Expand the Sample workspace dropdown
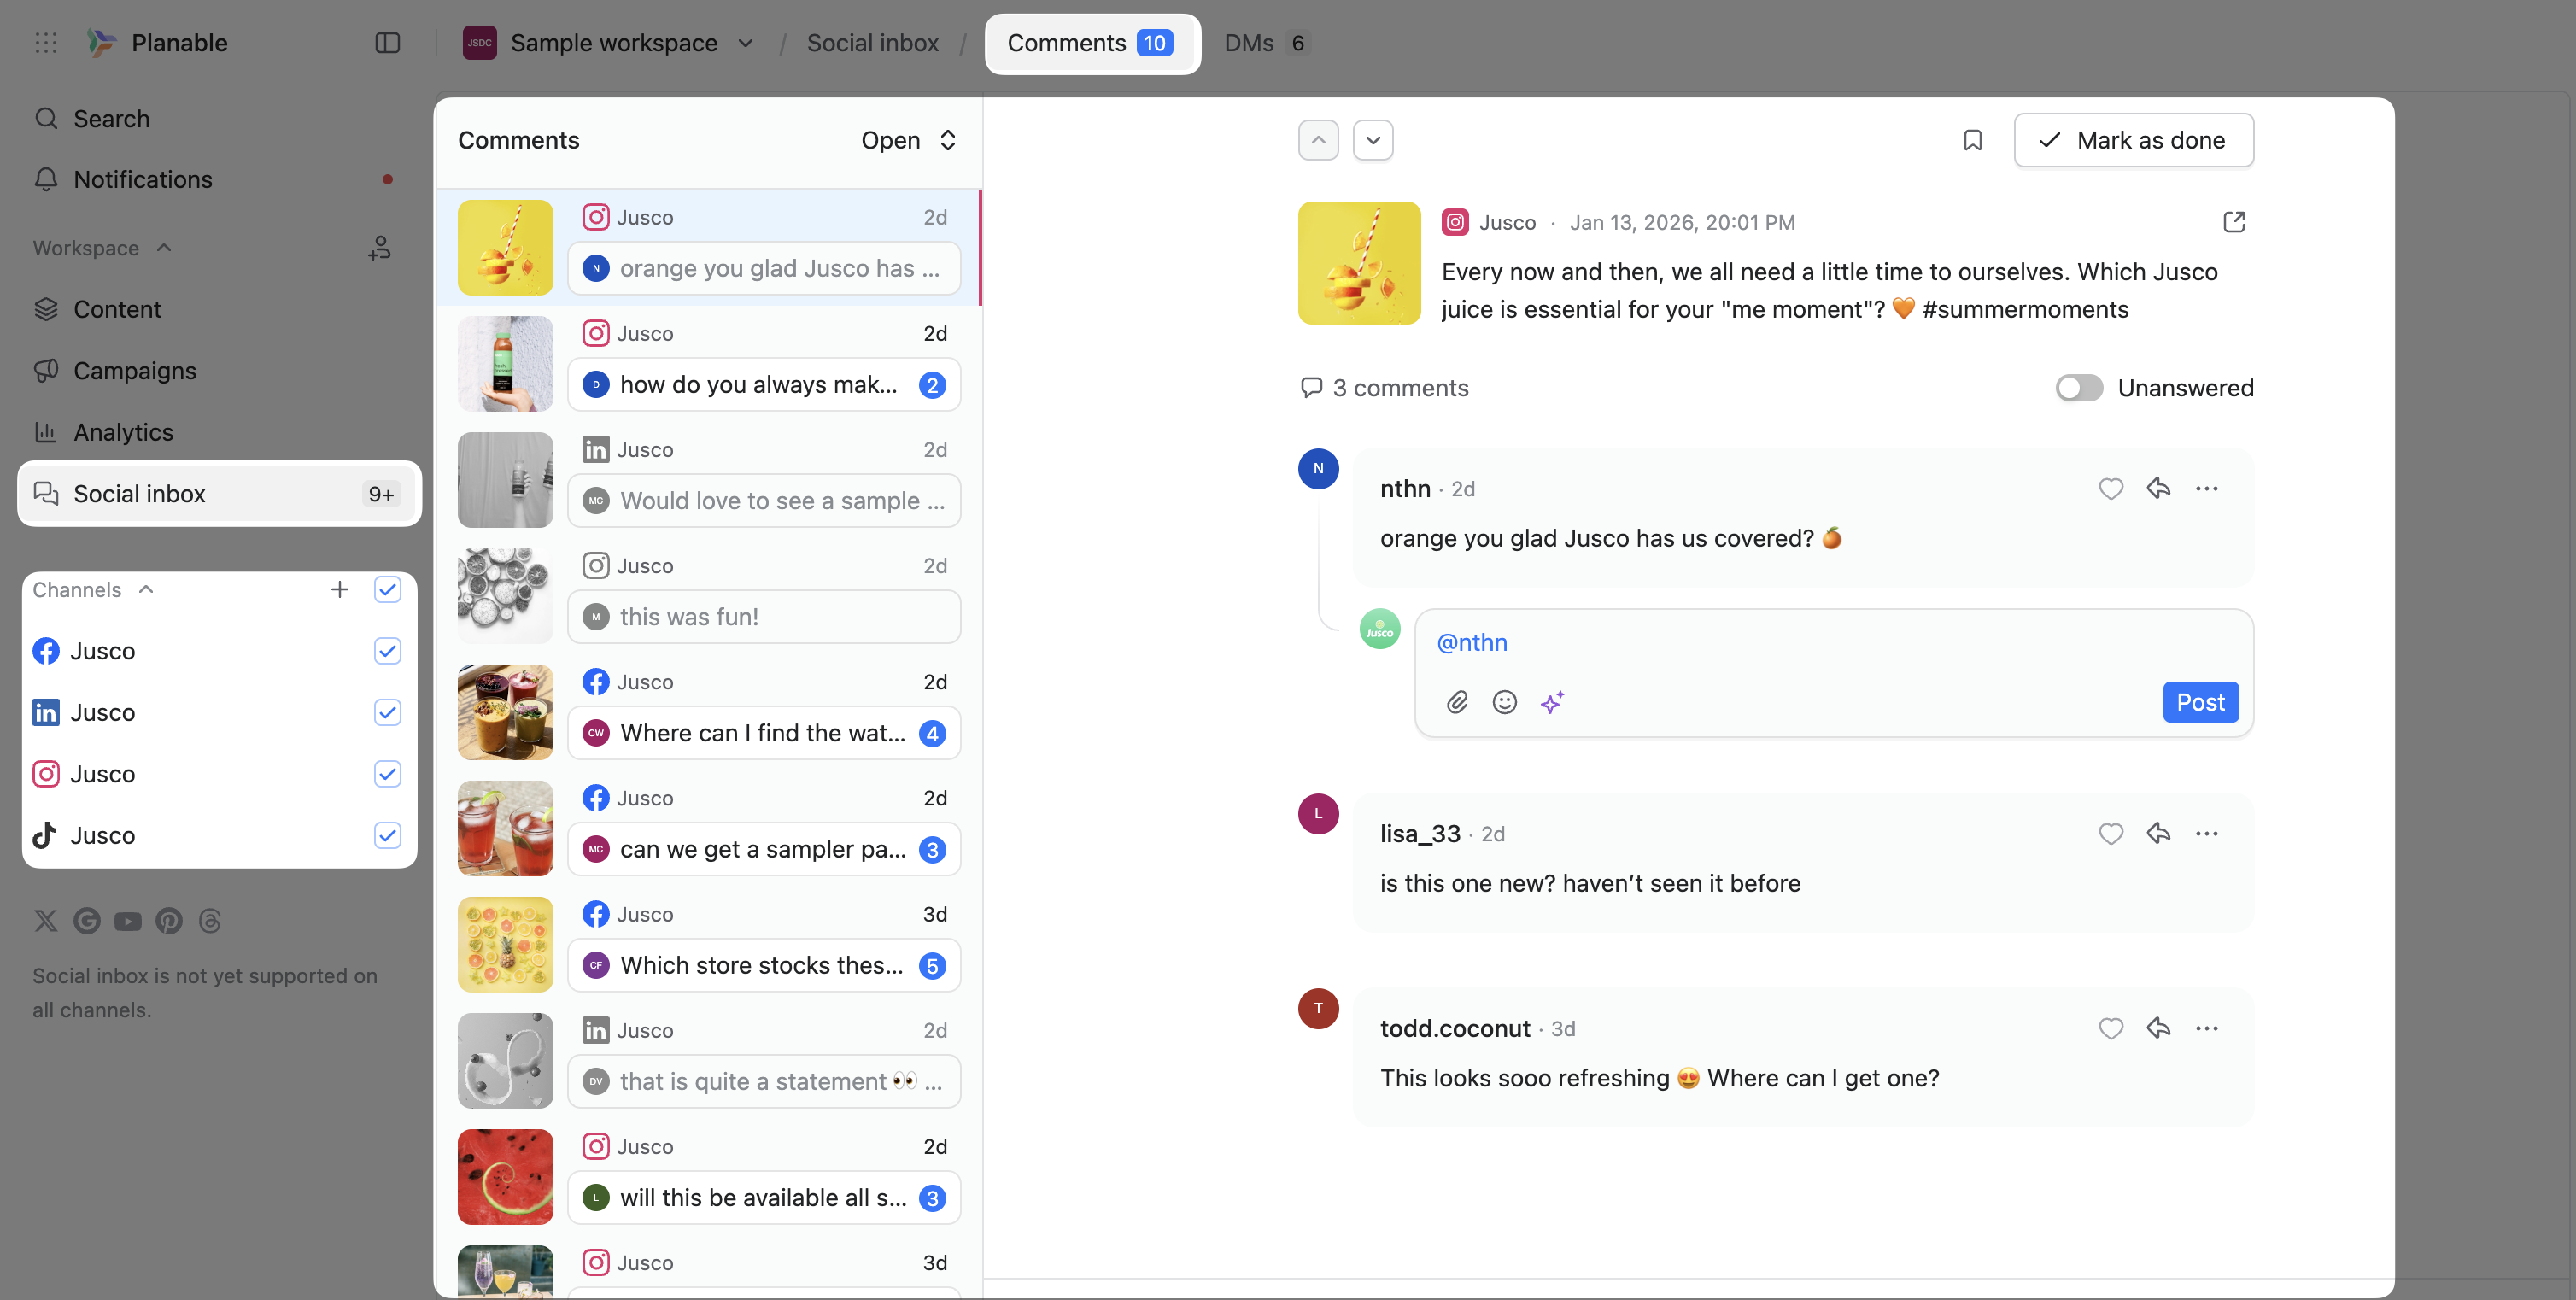Image resolution: width=2576 pixels, height=1300 pixels. (745, 43)
